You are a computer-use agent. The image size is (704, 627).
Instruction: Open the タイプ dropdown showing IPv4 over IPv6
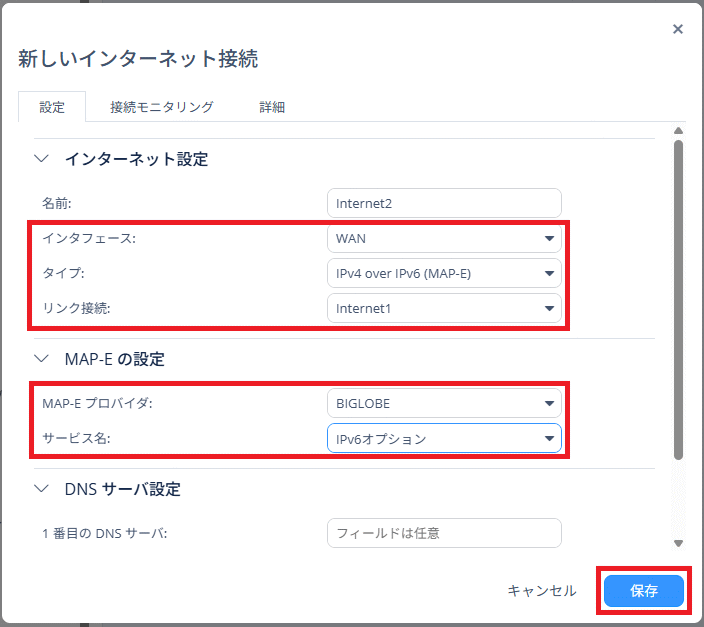[x=443, y=273]
